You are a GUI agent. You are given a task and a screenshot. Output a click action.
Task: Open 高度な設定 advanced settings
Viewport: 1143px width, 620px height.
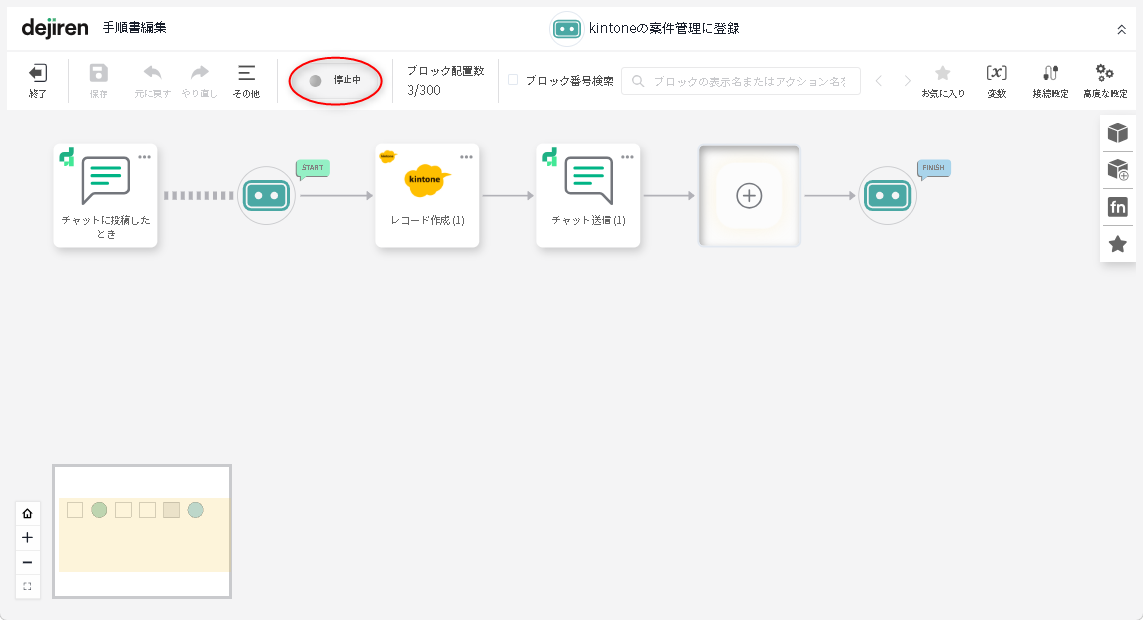[x=1104, y=79]
